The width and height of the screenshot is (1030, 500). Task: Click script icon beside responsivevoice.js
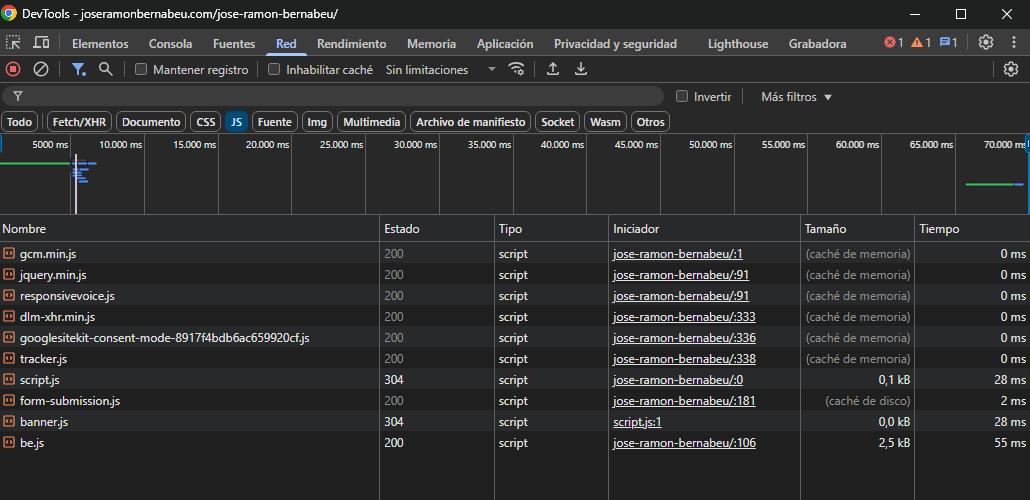point(9,296)
